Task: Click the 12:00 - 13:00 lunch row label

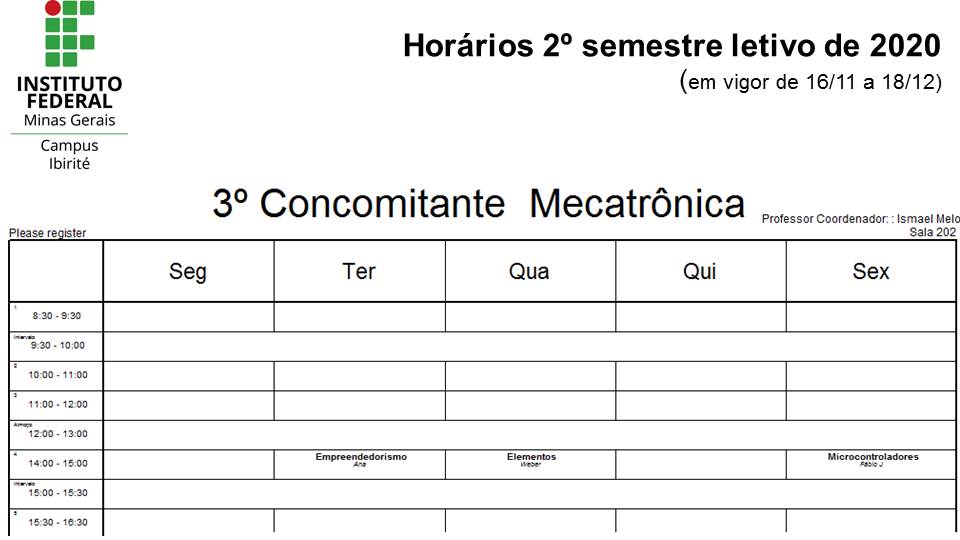Action: 57,434
